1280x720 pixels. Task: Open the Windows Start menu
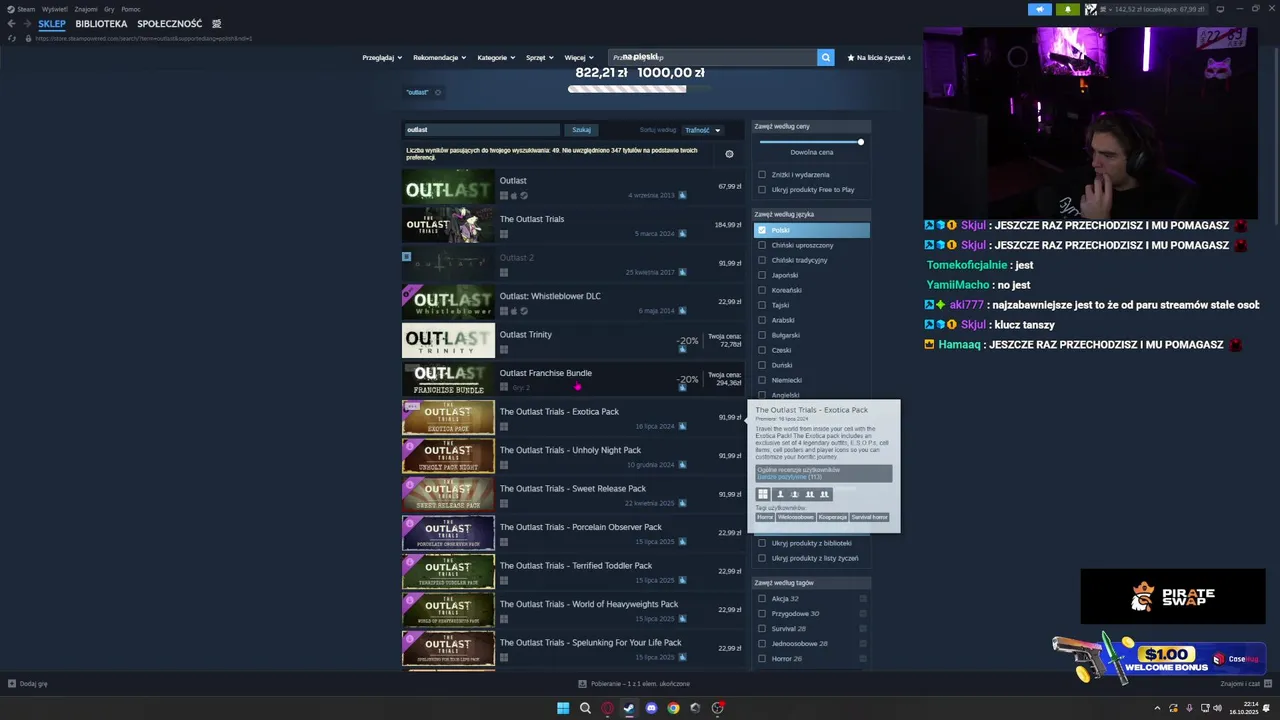click(x=563, y=708)
